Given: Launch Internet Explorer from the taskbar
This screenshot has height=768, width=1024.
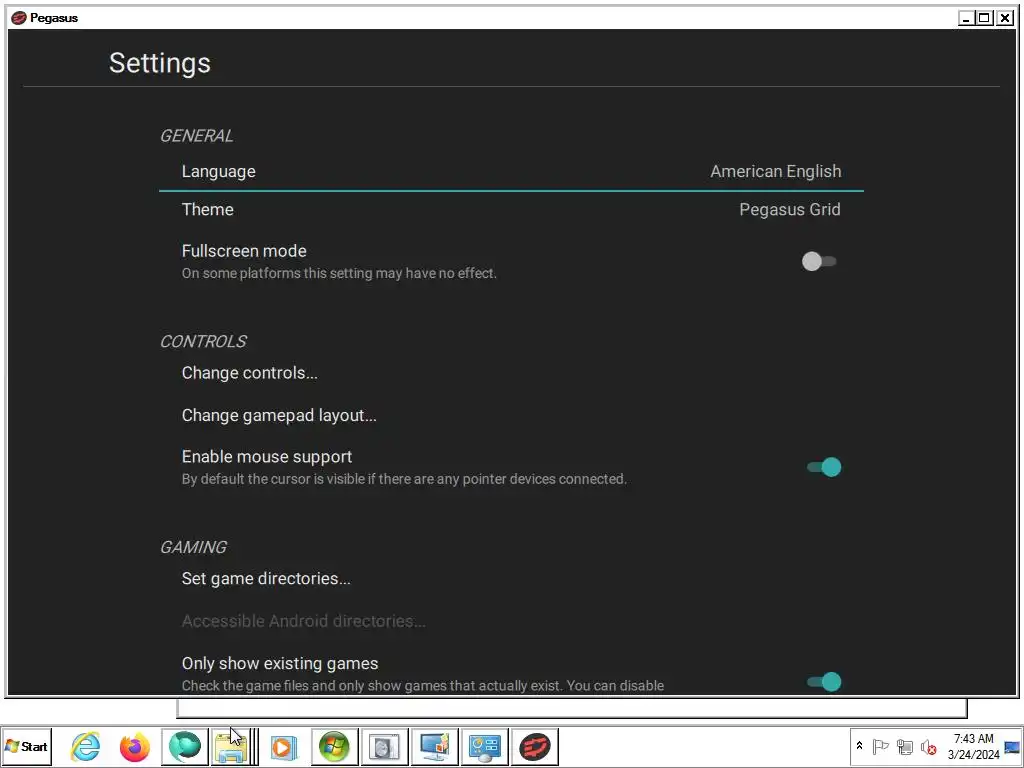Looking at the screenshot, I should point(86,746).
